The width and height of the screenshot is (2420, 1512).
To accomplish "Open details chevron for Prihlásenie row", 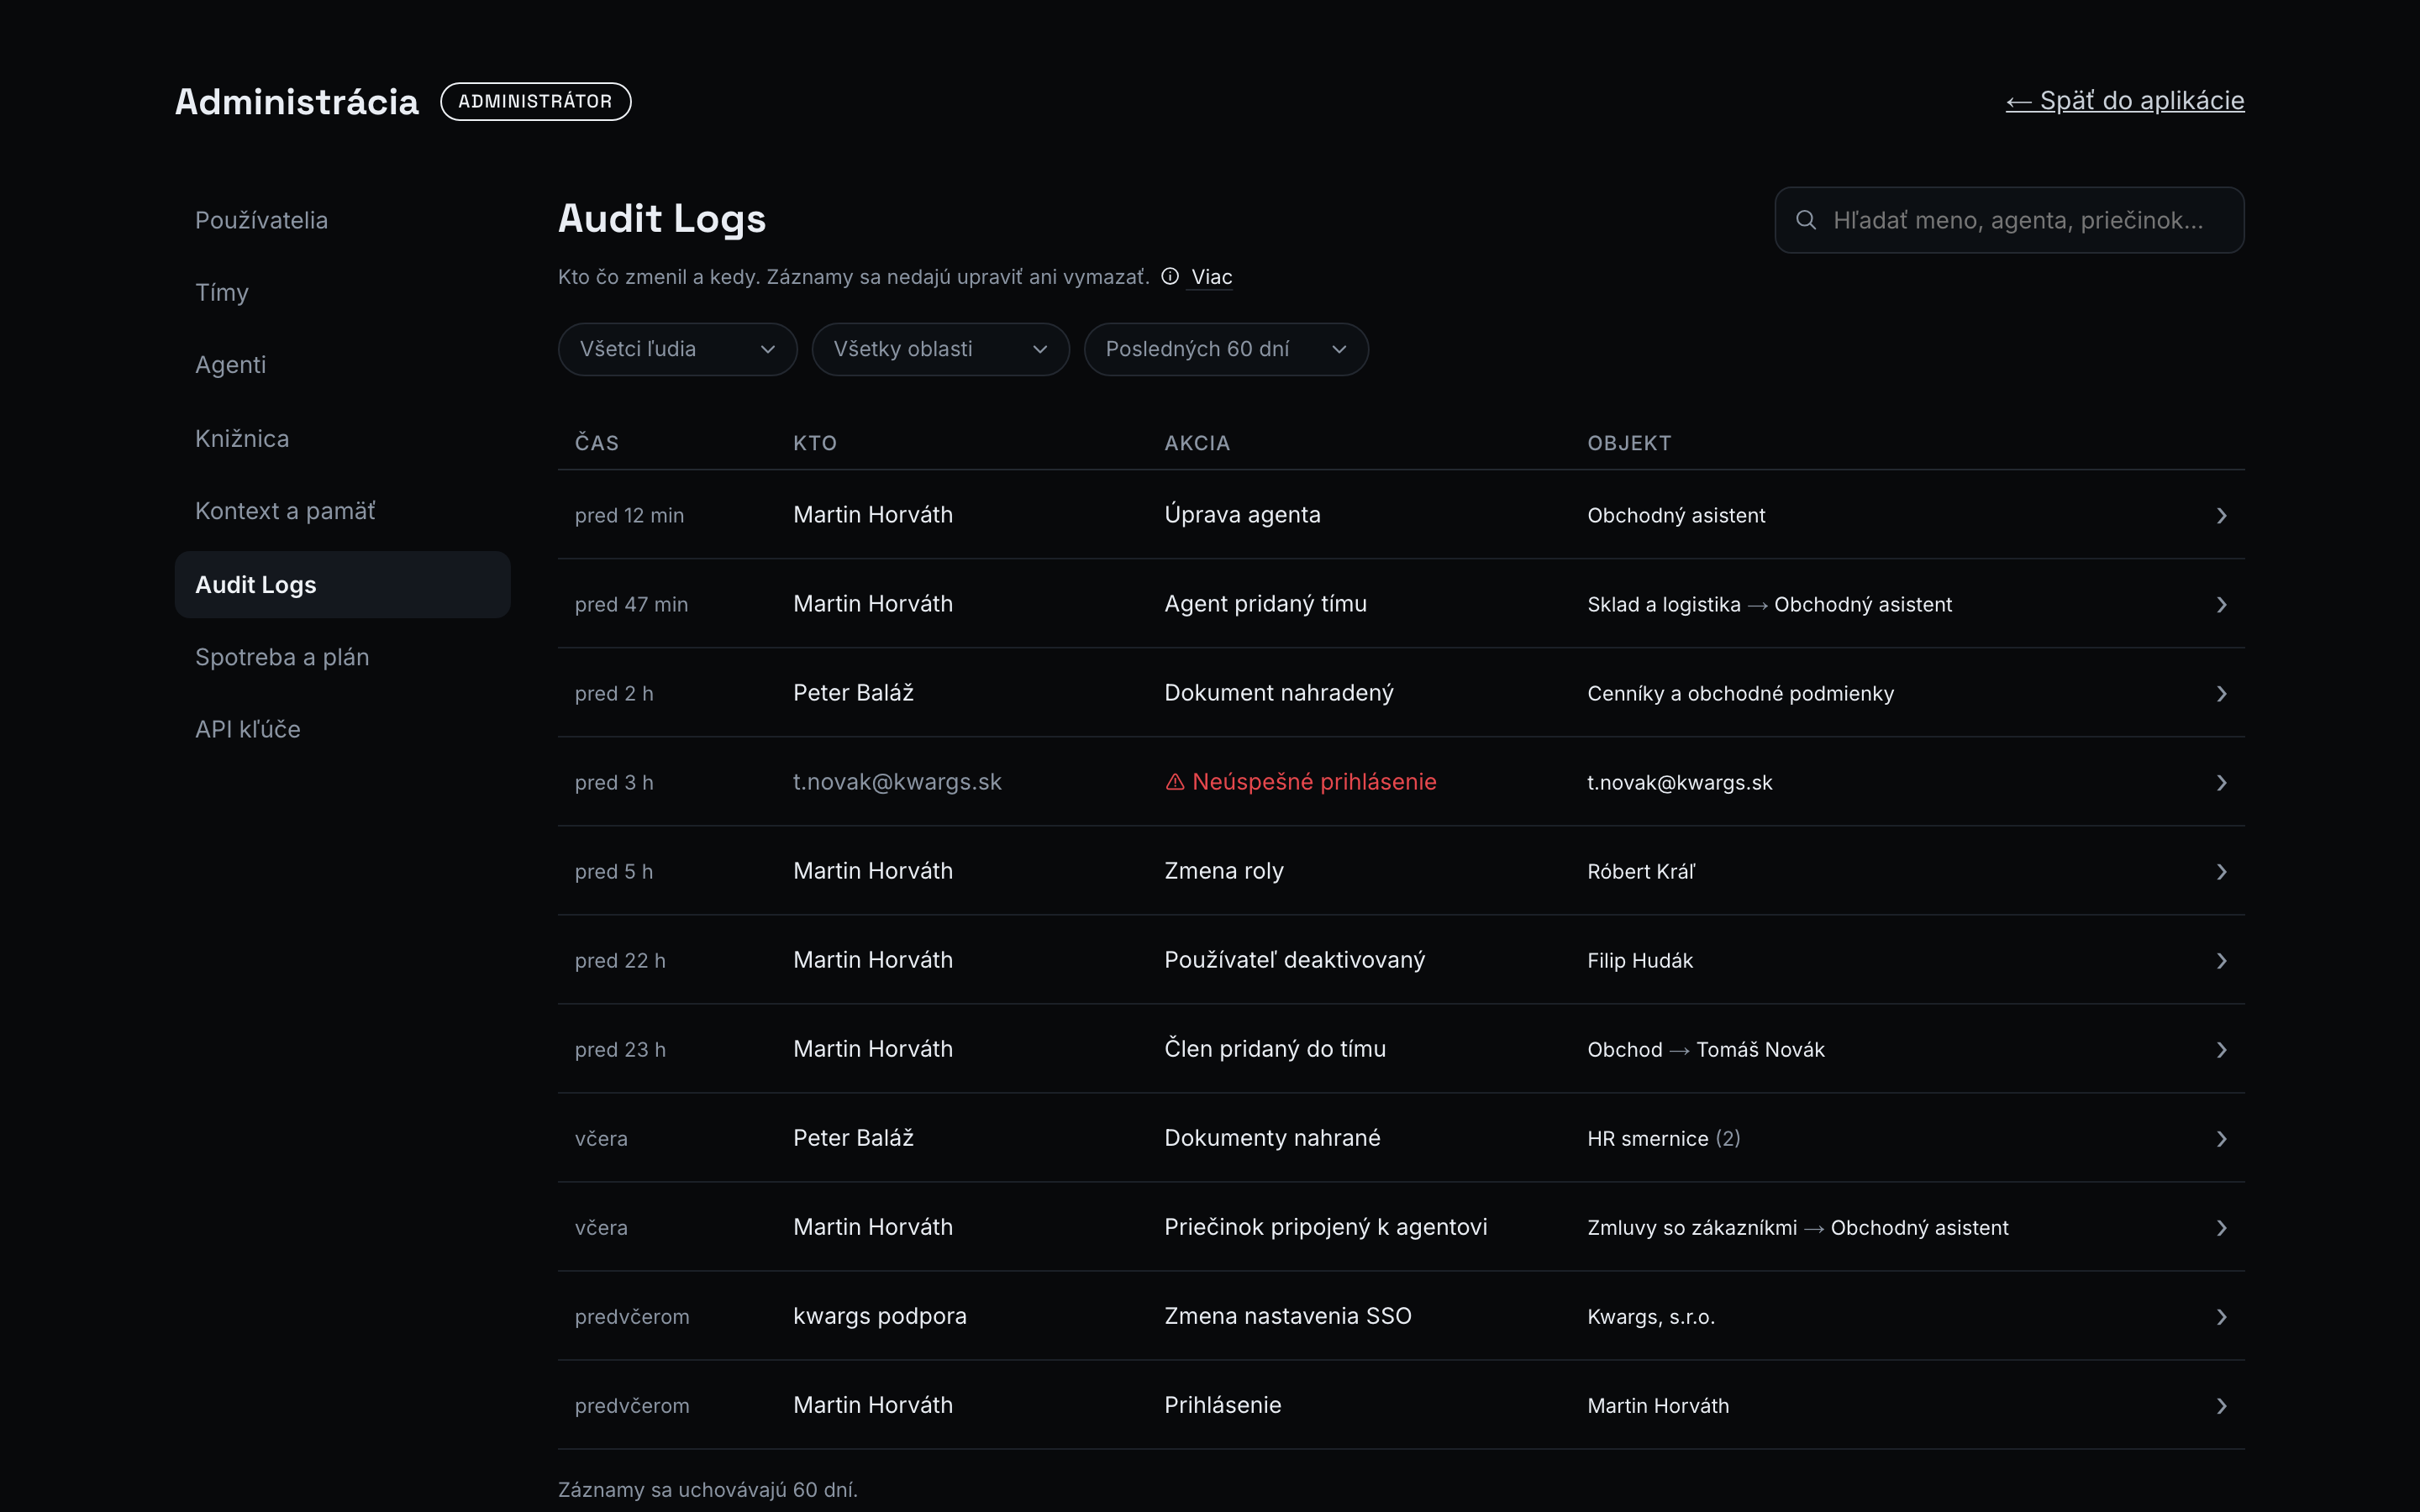I will pos(2221,1406).
